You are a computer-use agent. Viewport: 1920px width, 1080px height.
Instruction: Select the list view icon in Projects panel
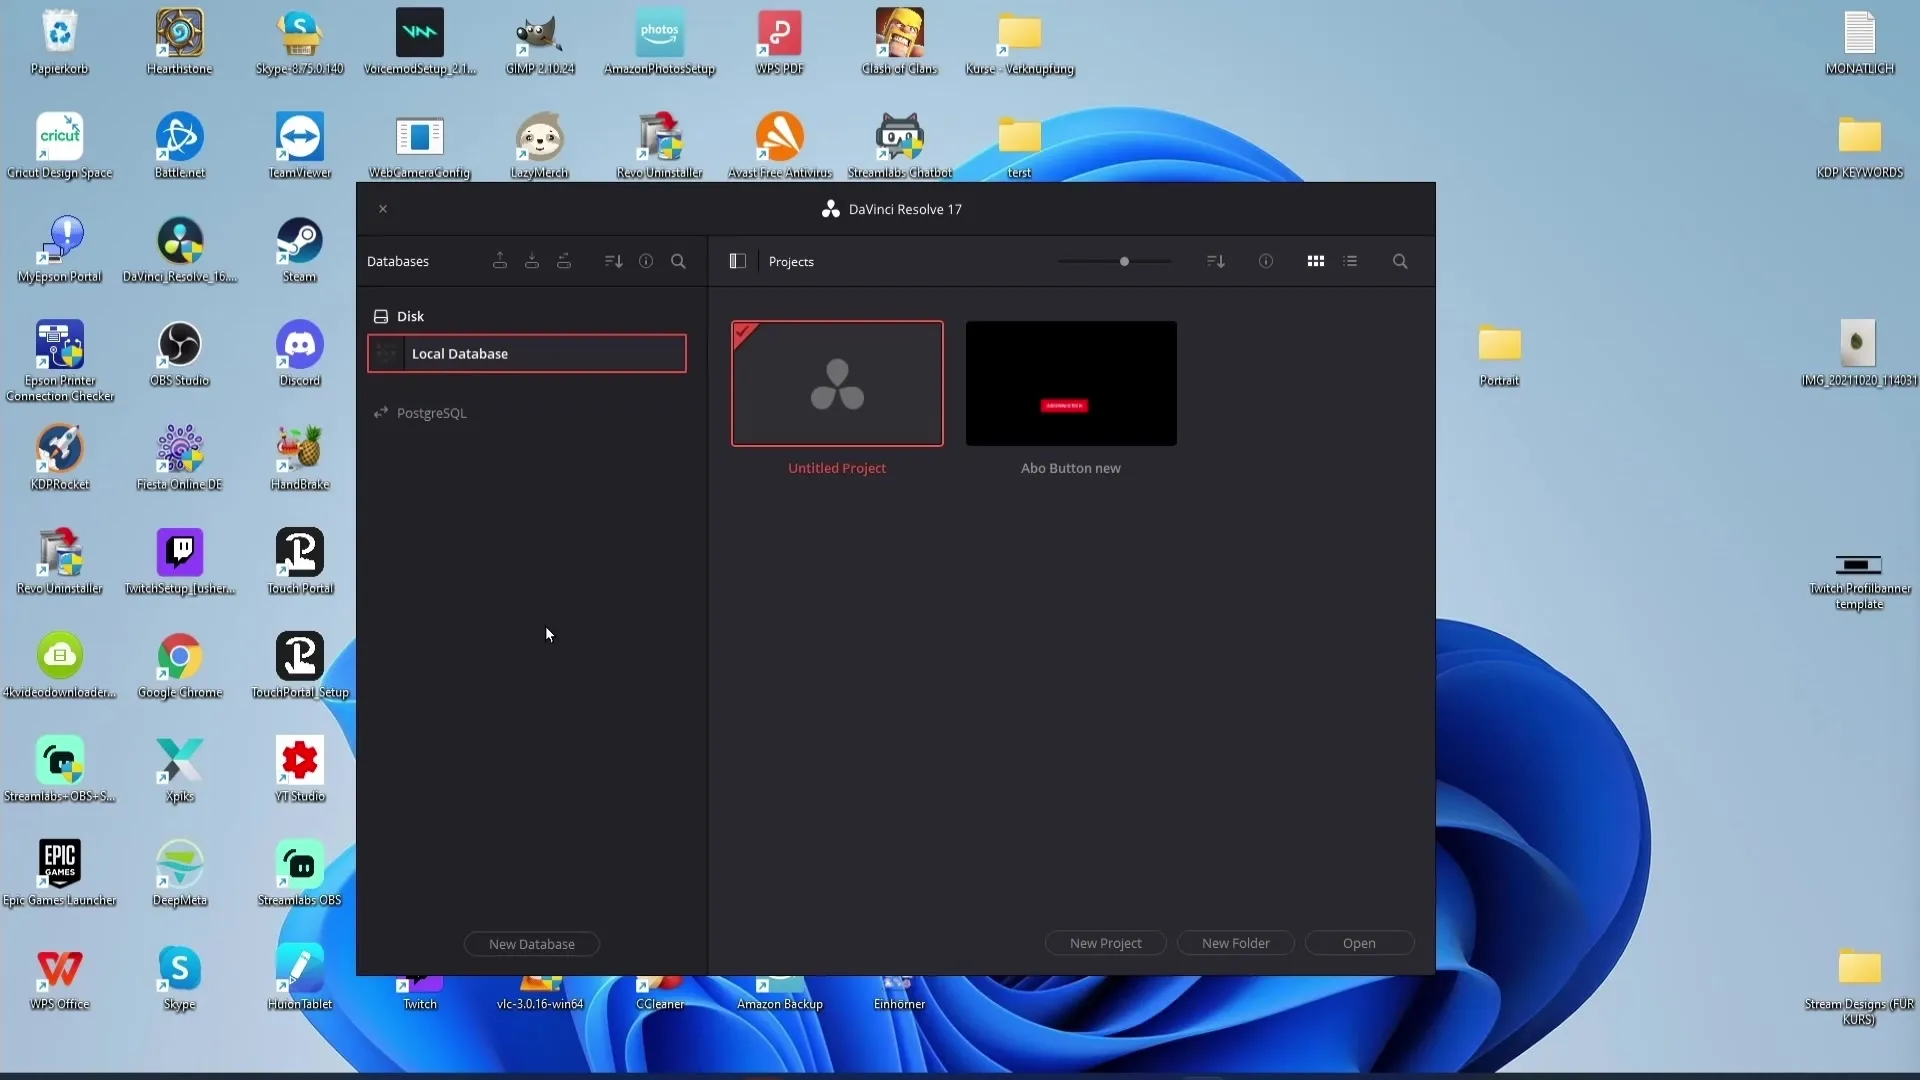click(1350, 261)
